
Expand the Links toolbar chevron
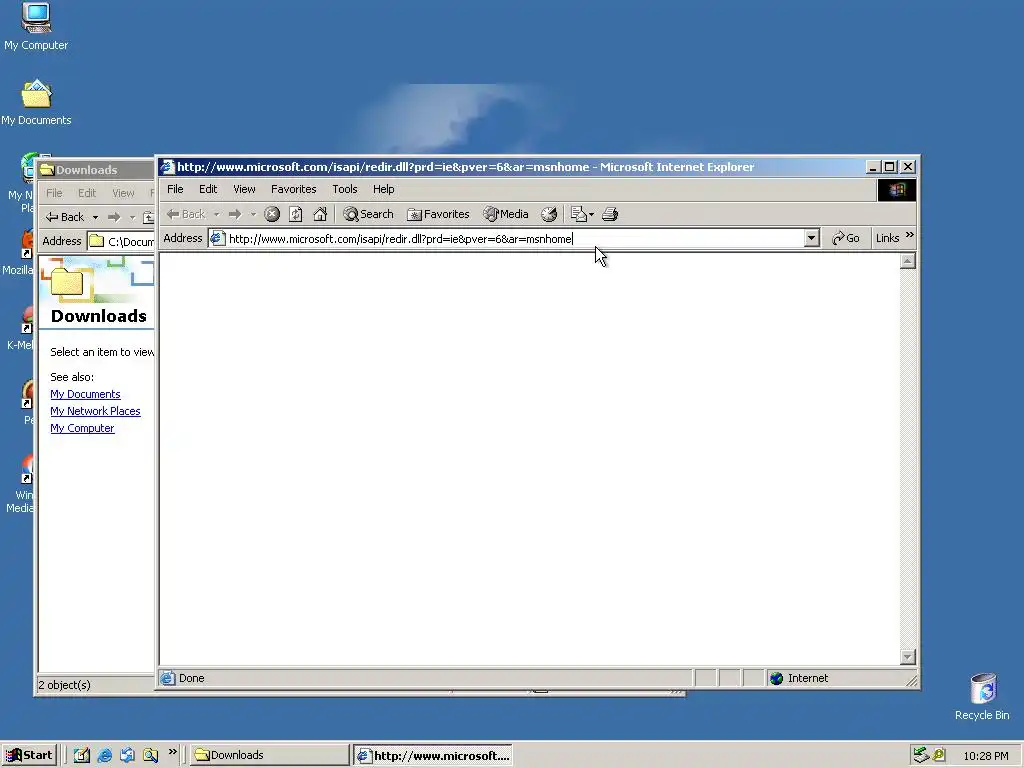[x=910, y=235]
